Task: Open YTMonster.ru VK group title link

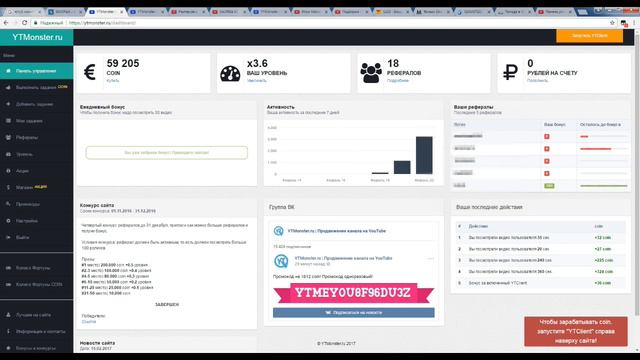Action: tap(337, 231)
